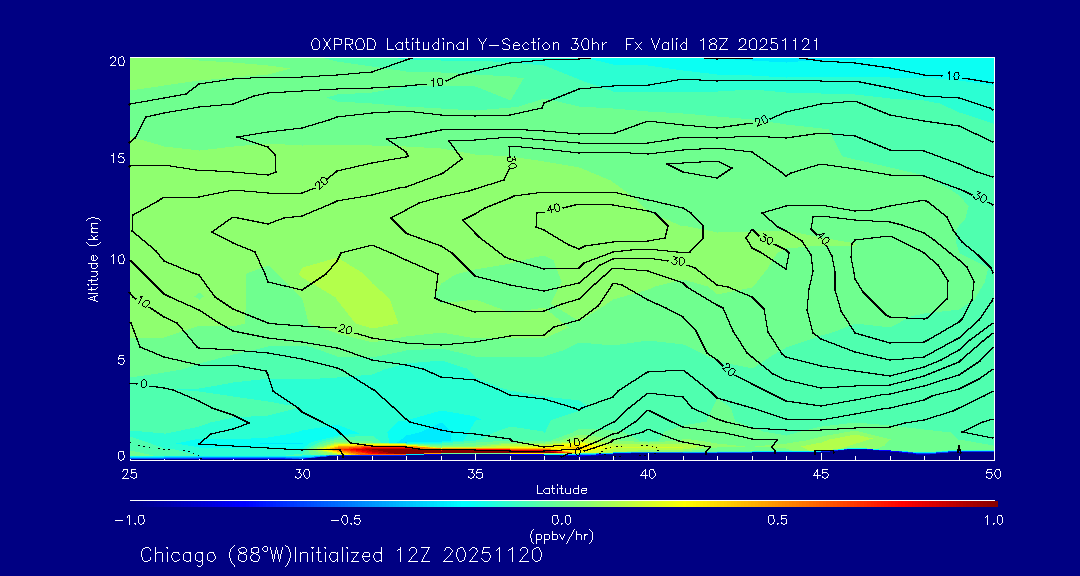Screen dimensions: 1080x576
Task: Click the Chicago (88°W) Initialized footer text
Action: pos(341,555)
